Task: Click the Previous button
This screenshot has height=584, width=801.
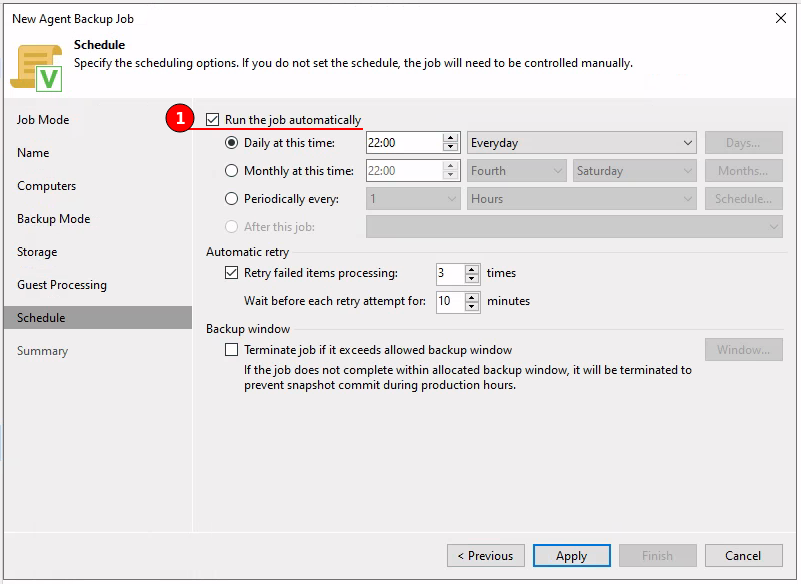Action: pos(485,555)
